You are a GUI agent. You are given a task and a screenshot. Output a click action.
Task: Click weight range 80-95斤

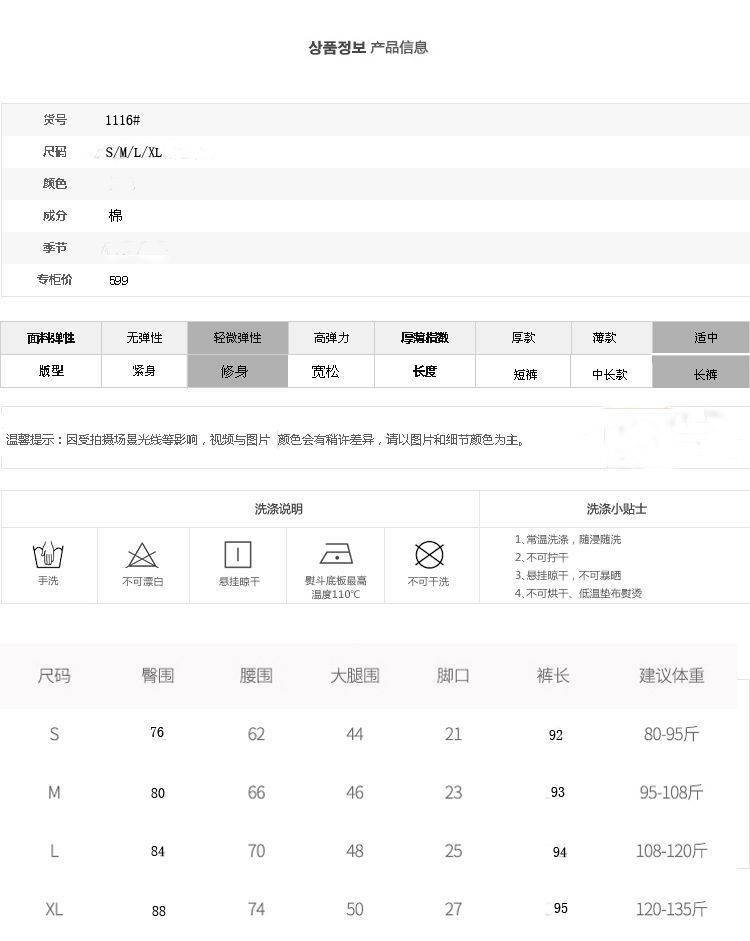[671, 733]
